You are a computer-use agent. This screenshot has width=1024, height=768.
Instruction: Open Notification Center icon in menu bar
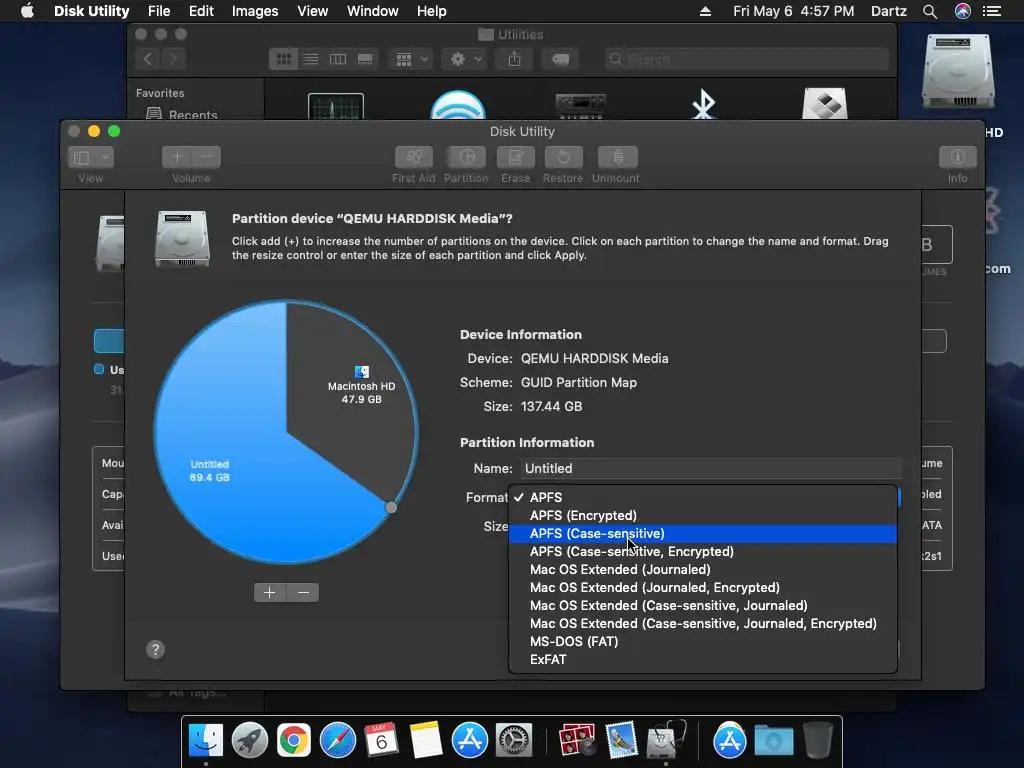pos(992,11)
